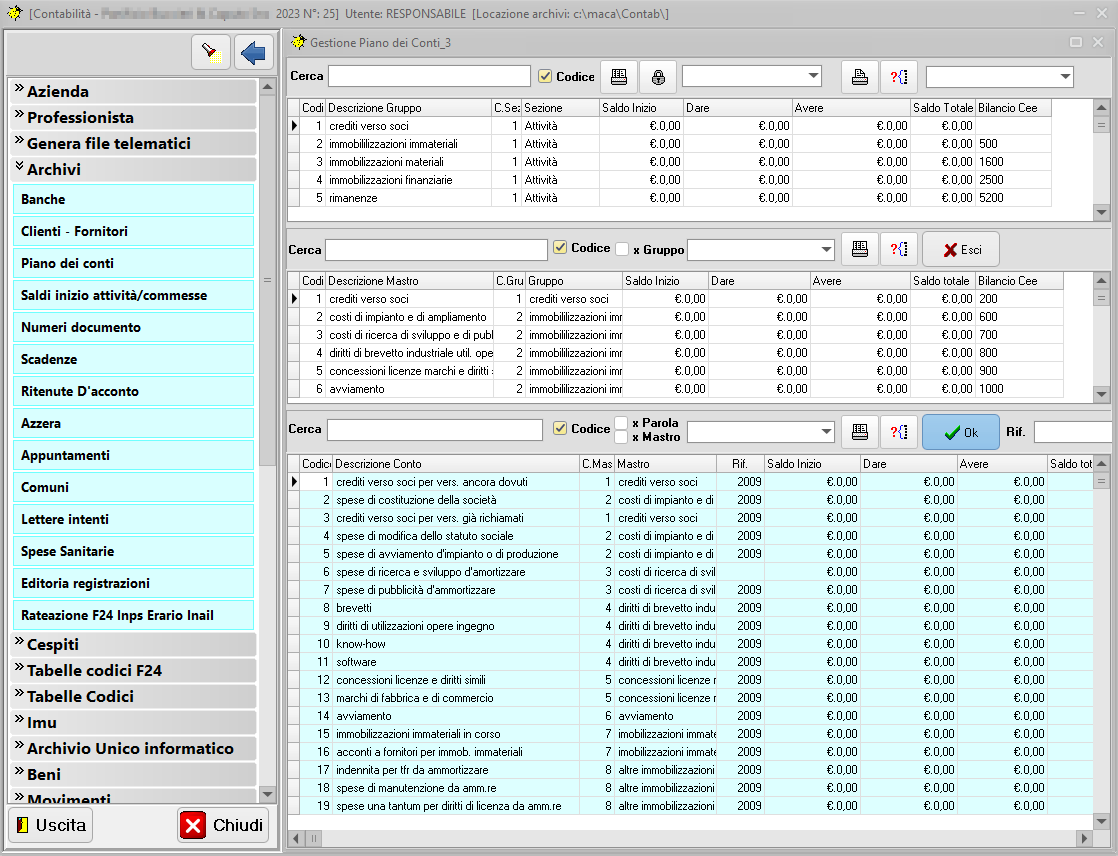Click the blue back arrow button
This screenshot has width=1118, height=856.
254,52
